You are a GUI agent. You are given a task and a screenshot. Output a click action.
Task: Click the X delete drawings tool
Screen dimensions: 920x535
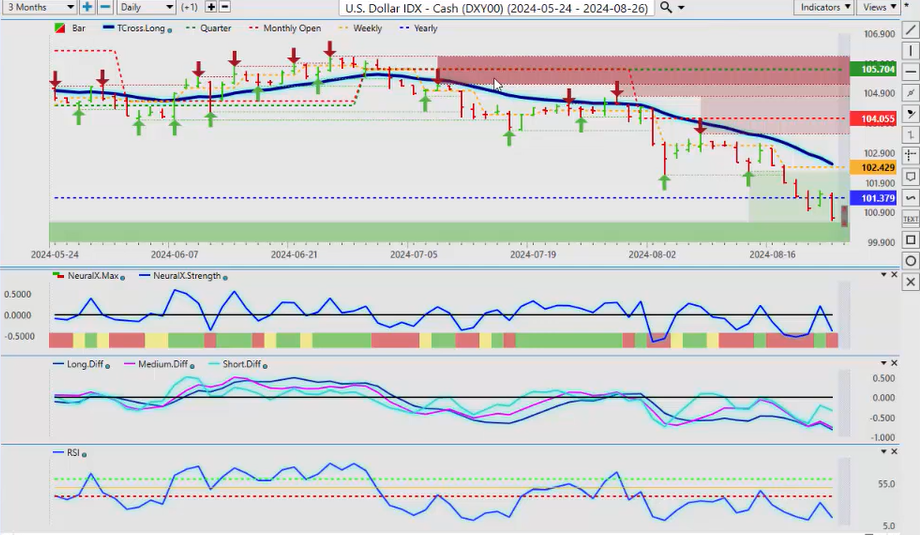[x=910, y=282]
